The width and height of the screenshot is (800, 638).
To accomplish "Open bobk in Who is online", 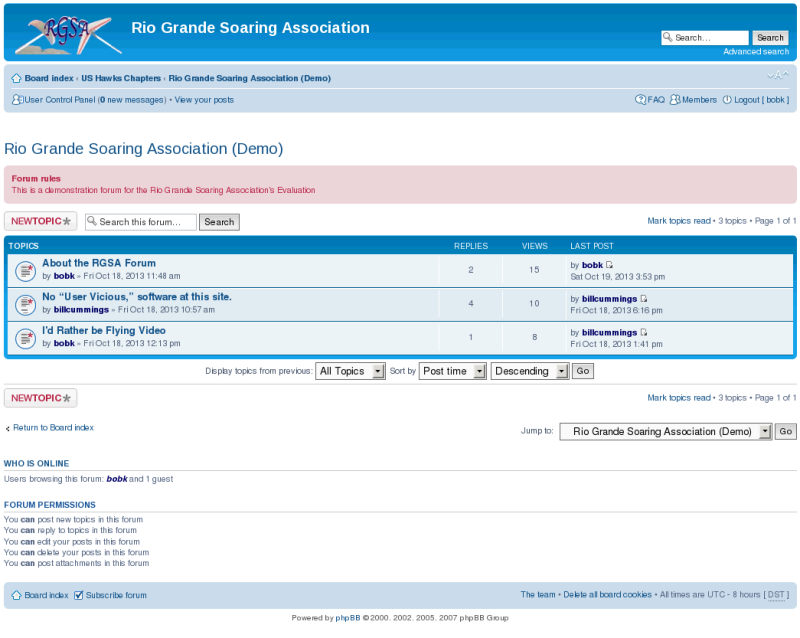I will [x=117, y=479].
